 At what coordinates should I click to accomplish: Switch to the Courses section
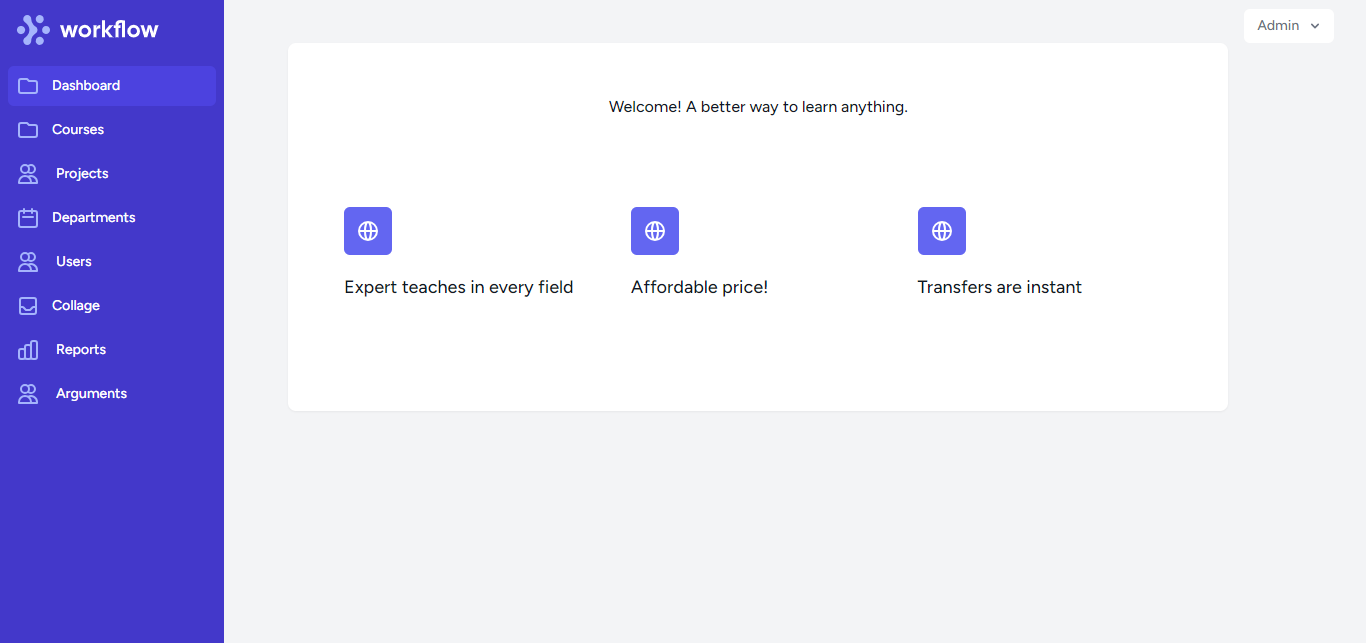77,129
